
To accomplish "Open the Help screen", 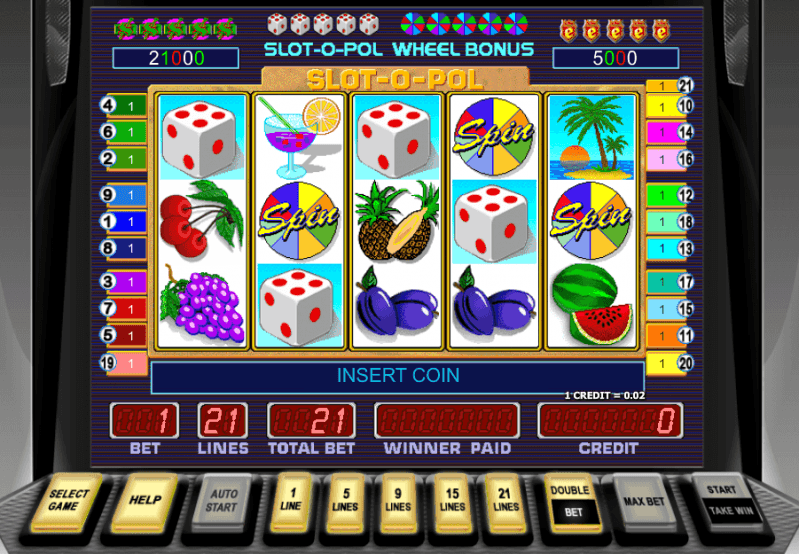I will pyautogui.click(x=145, y=501).
